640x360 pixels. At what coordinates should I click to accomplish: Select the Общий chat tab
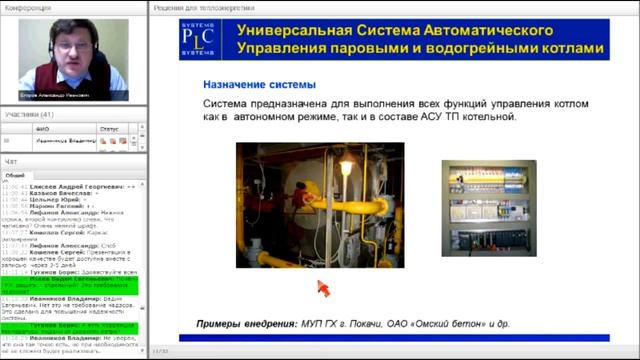coord(15,175)
